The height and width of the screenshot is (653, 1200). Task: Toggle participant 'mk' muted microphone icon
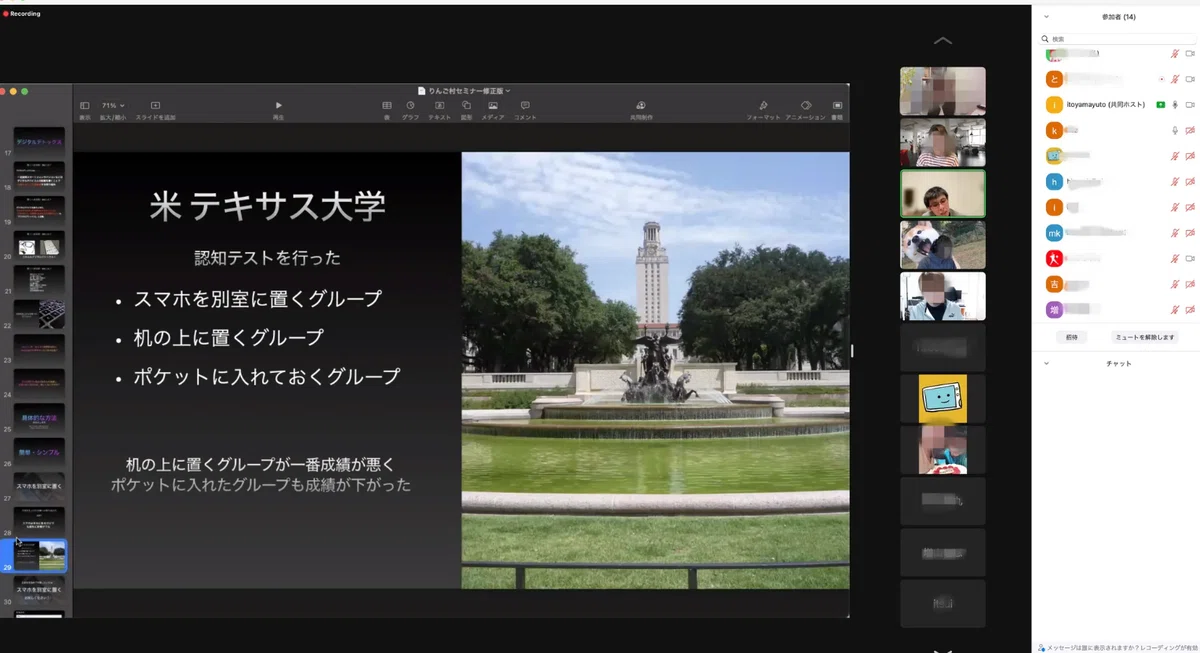point(1175,233)
